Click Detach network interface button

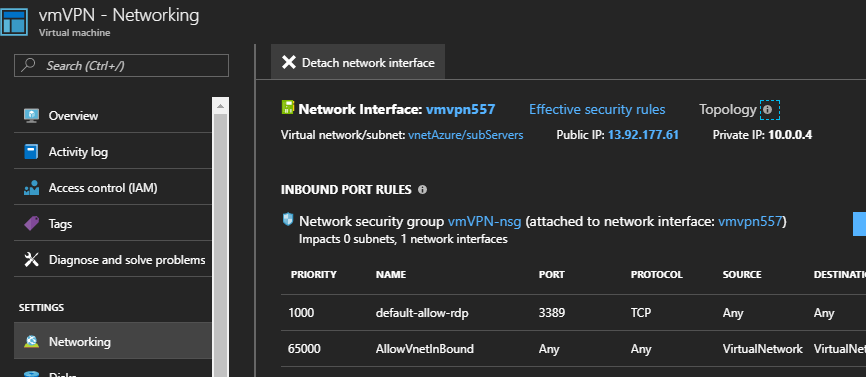click(358, 62)
